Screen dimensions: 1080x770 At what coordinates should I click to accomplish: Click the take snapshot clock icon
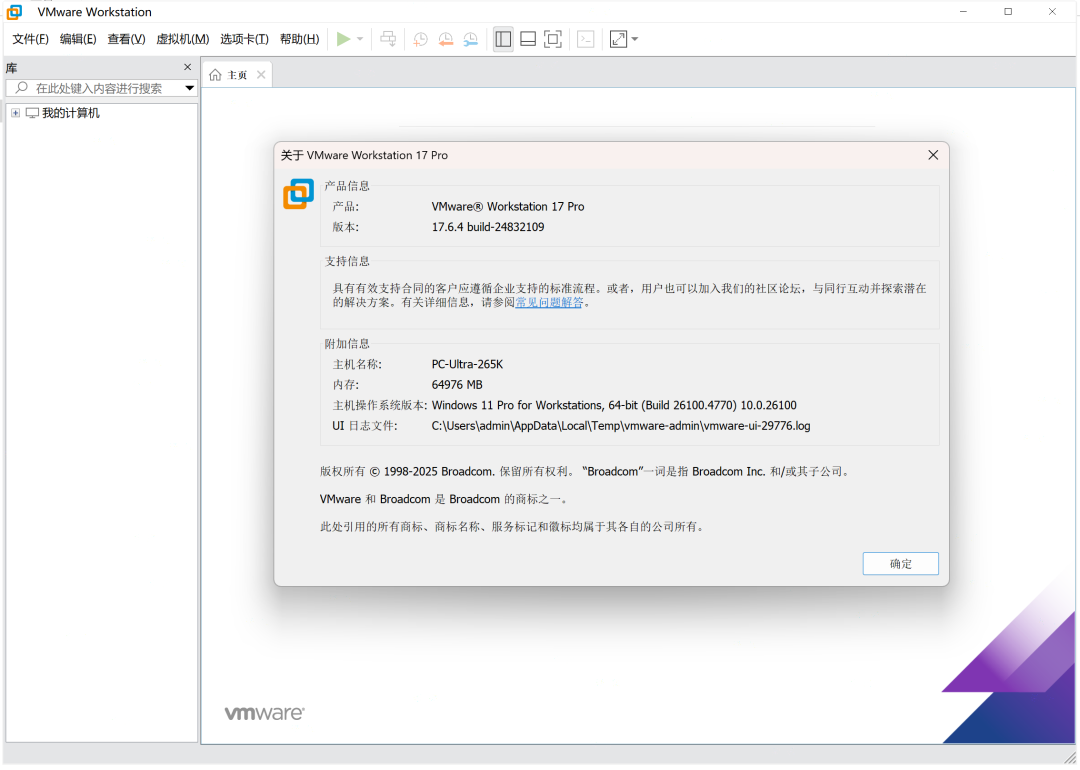(420, 39)
